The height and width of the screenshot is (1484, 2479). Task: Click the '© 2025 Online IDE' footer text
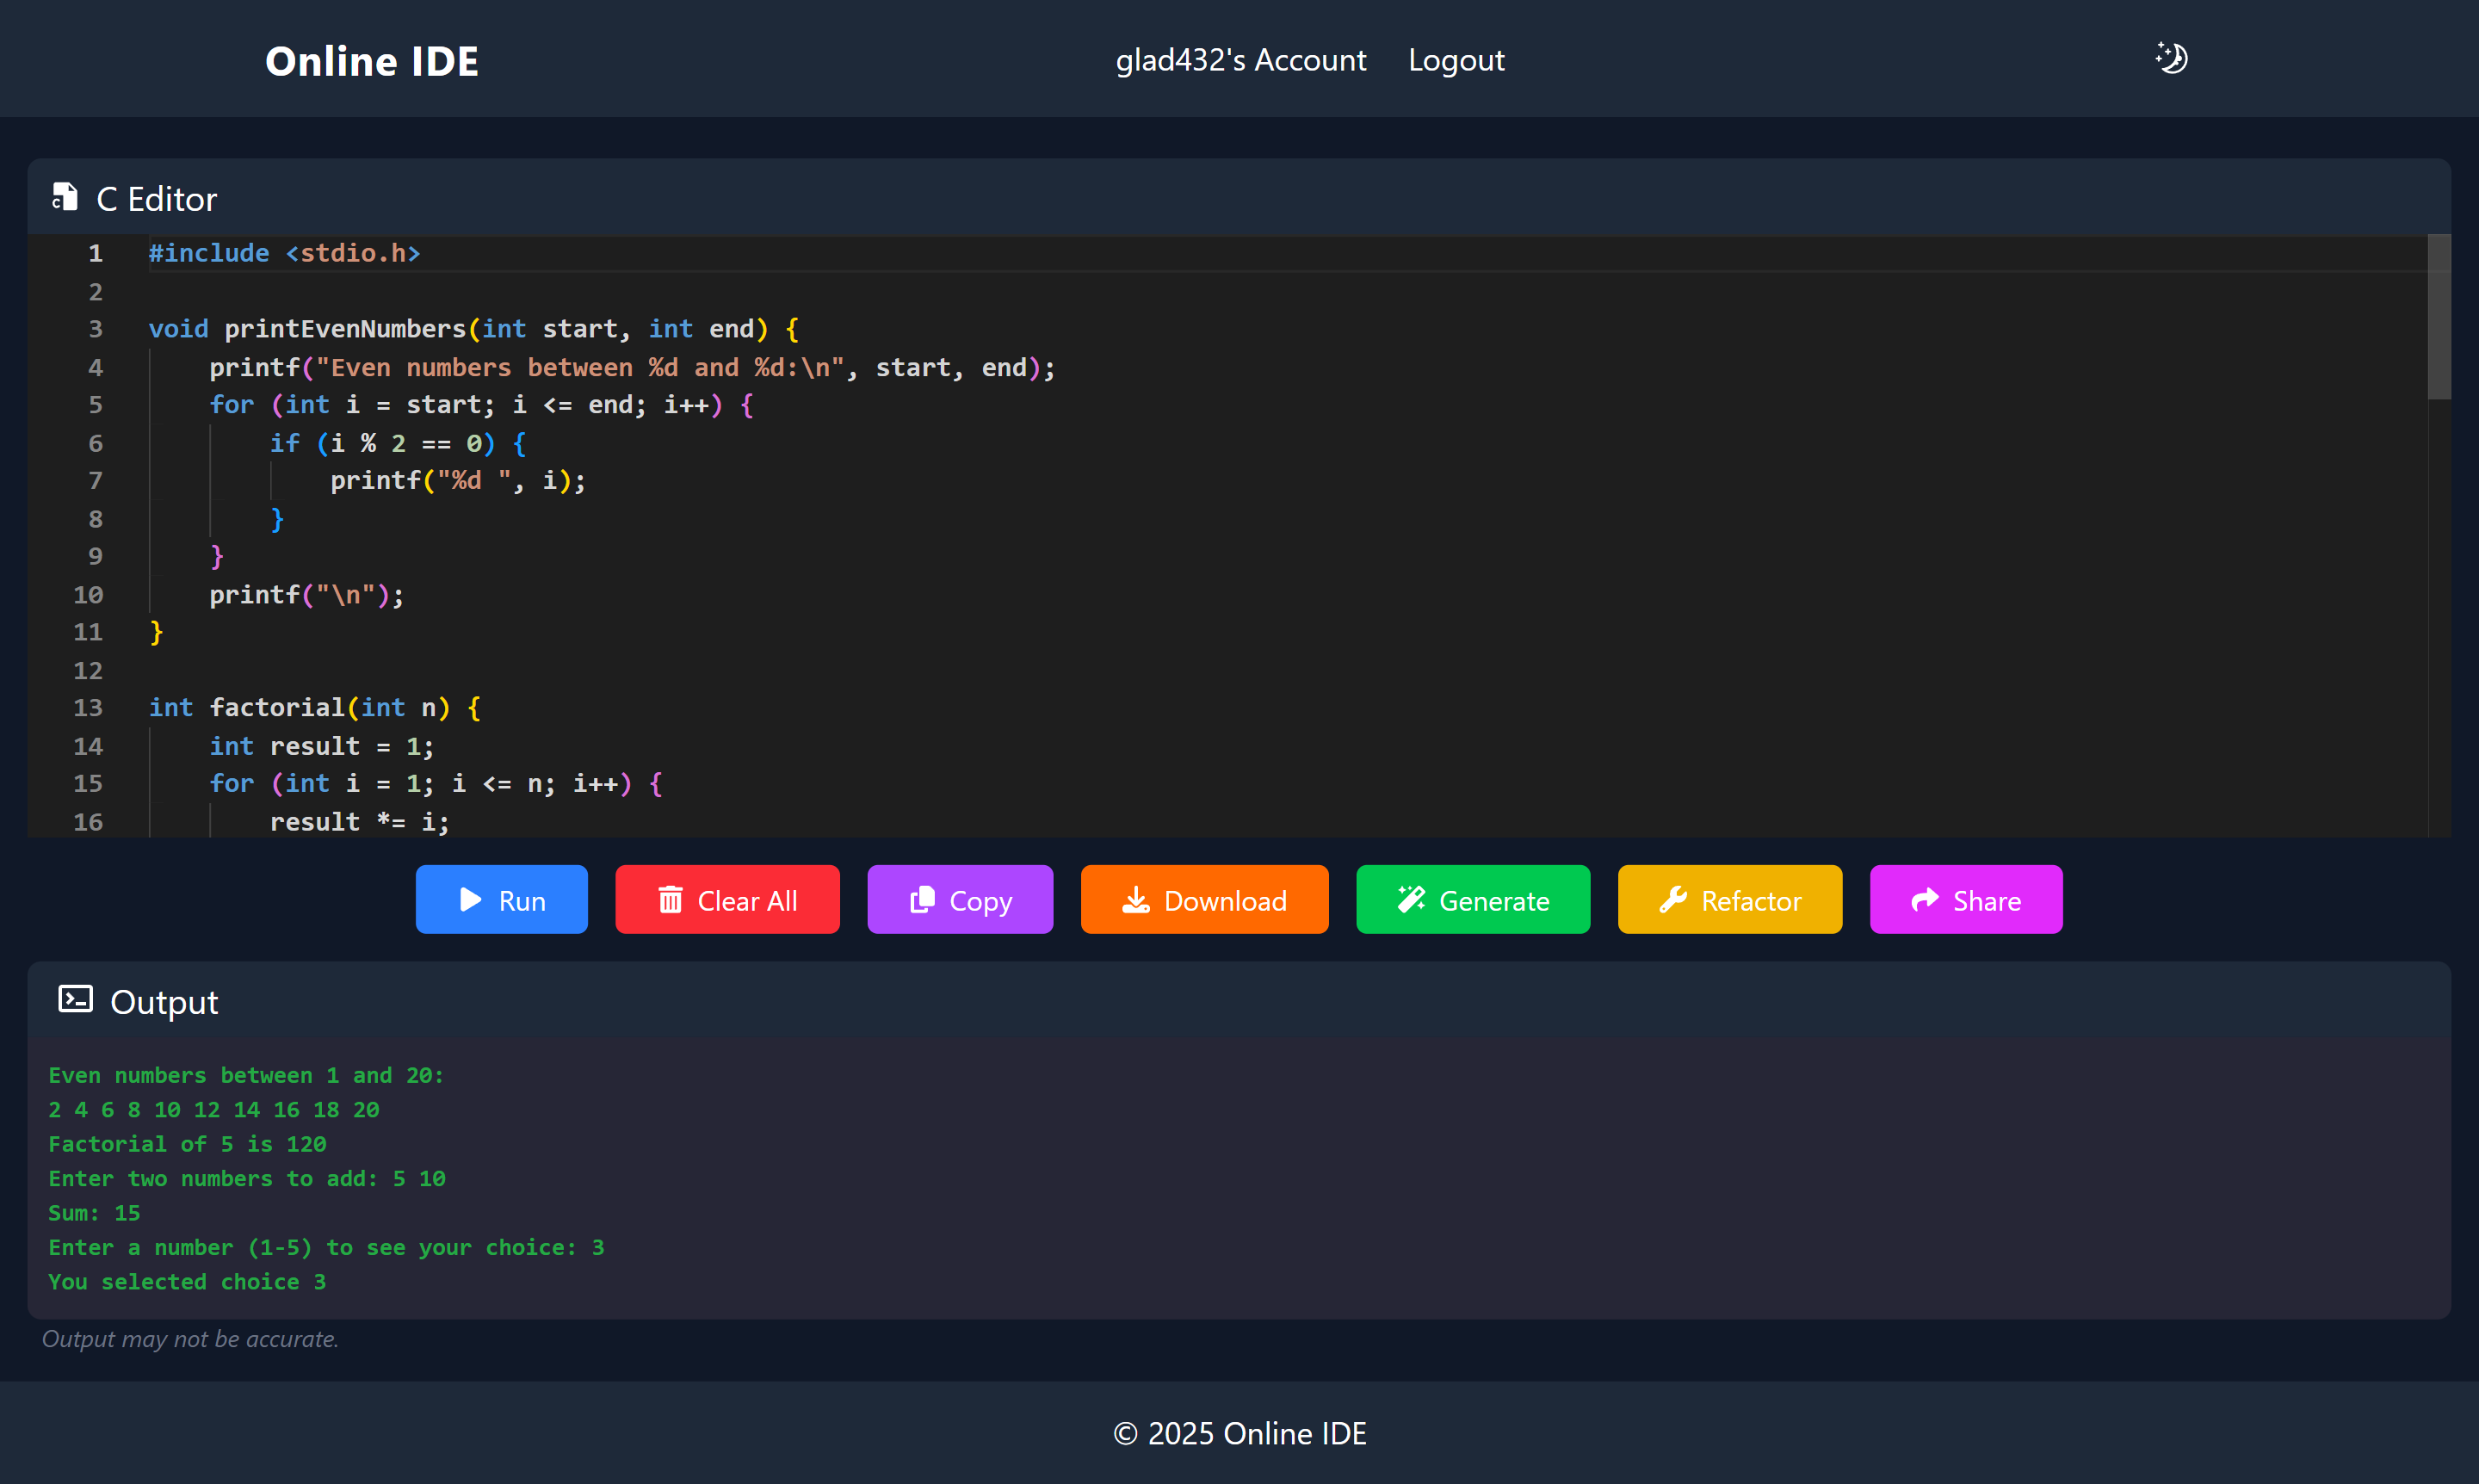click(x=1240, y=1433)
